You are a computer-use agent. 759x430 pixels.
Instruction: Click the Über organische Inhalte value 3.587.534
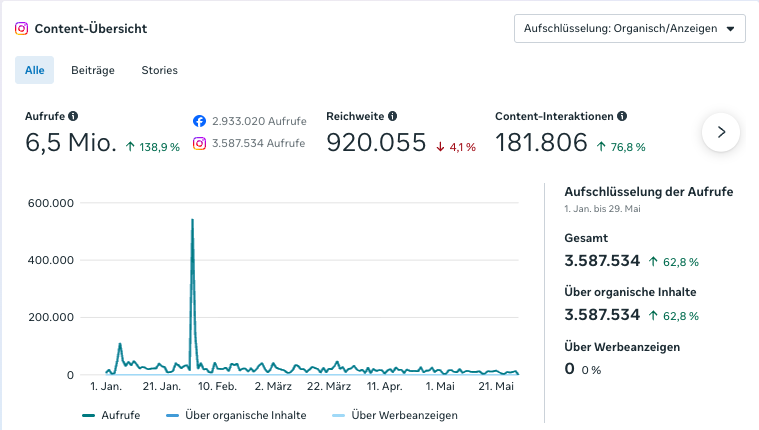pos(602,315)
